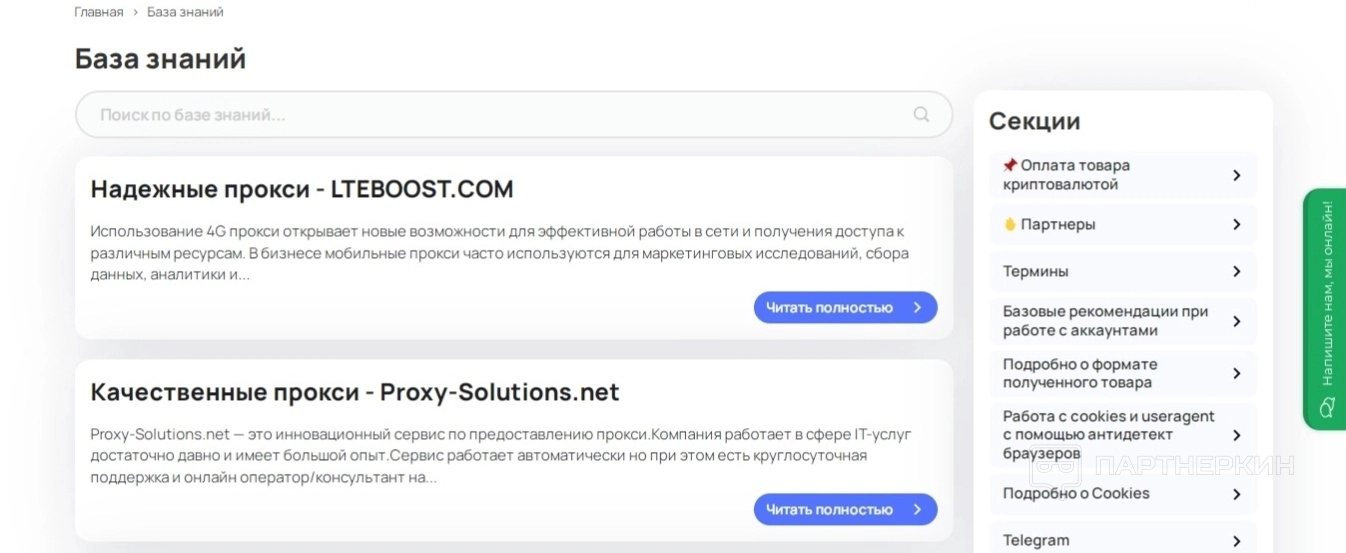Expand the Подробно о Cookies chevron
Image resolution: width=1346 pixels, height=553 pixels.
pyautogui.click(x=1236, y=494)
